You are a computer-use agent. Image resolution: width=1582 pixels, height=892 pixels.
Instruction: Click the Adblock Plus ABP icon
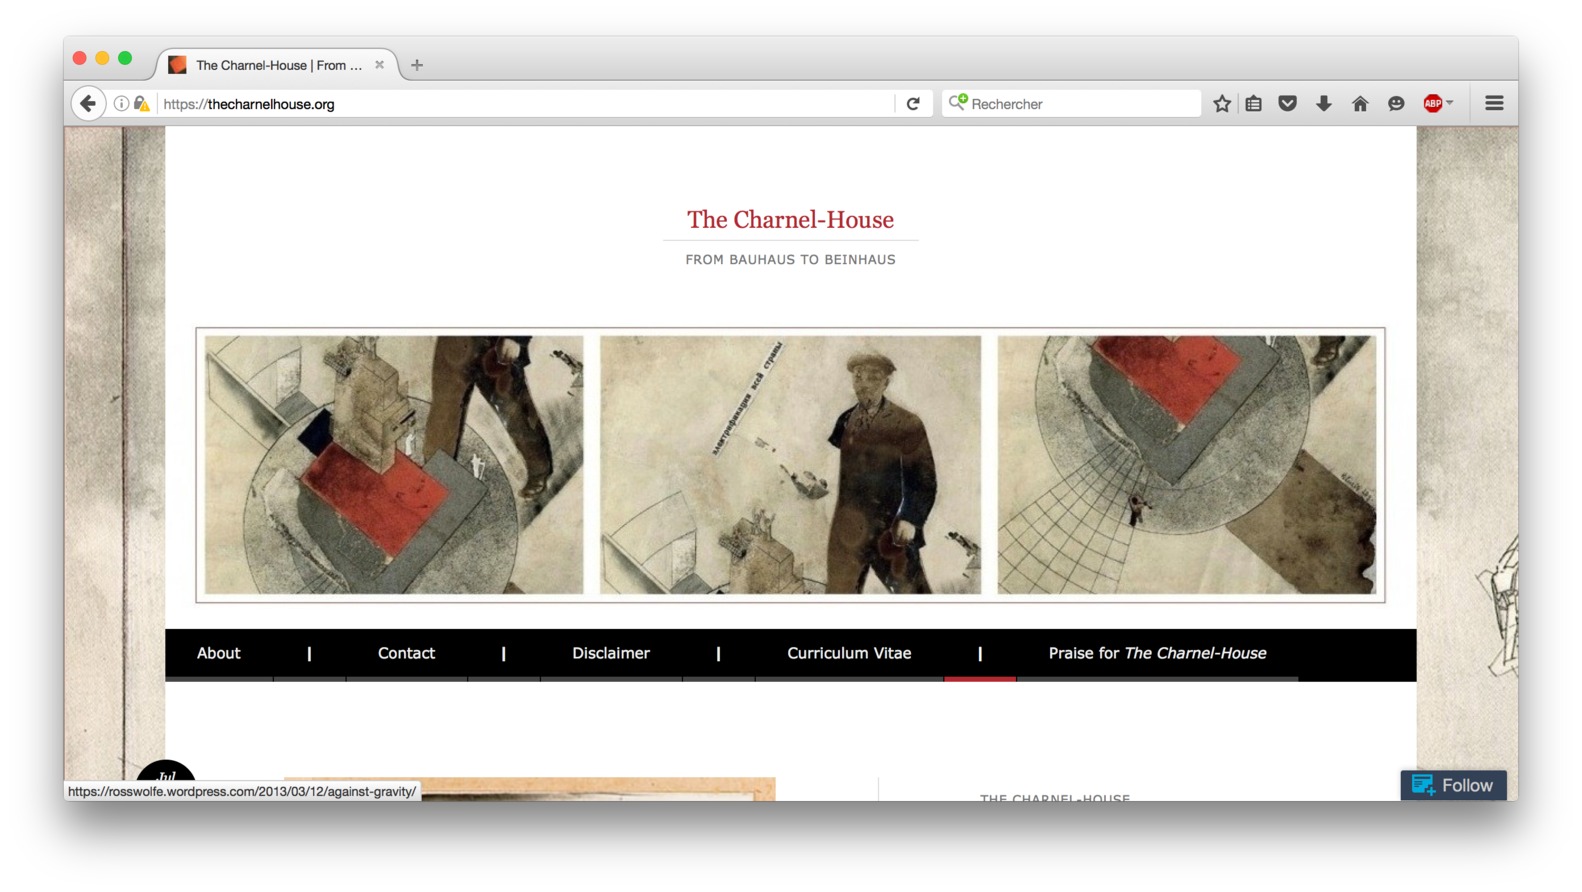tap(1433, 103)
